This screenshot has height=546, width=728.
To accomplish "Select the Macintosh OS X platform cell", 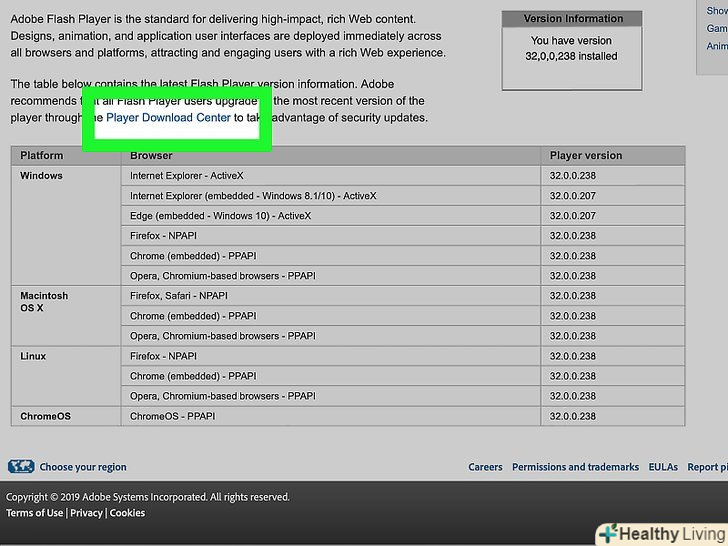I will click(66, 316).
